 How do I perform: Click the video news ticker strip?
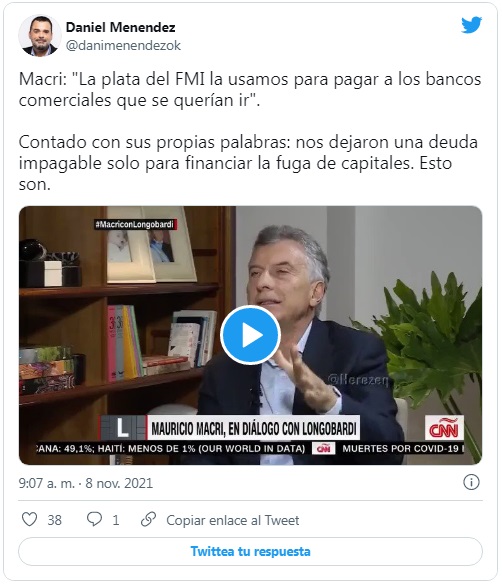click(x=250, y=448)
